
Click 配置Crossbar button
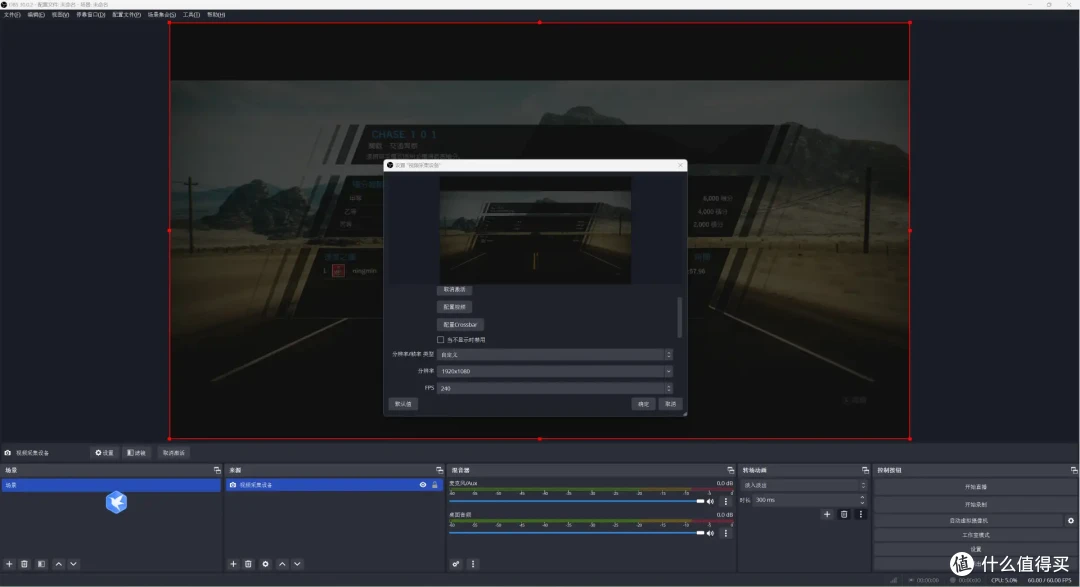[x=460, y=325]
